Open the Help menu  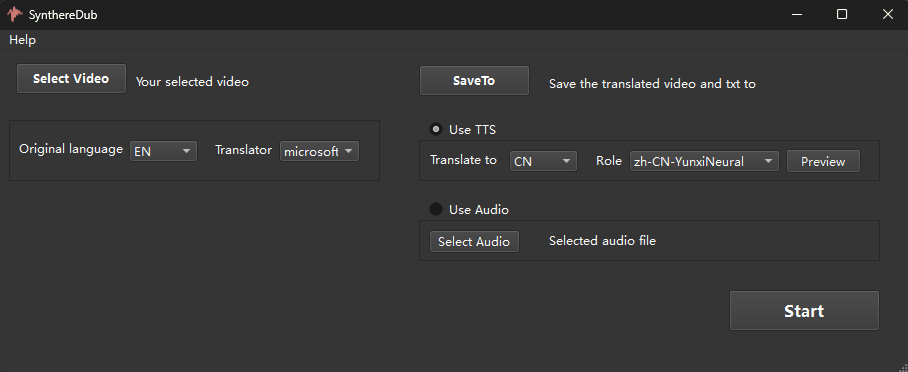pos(23,40)
